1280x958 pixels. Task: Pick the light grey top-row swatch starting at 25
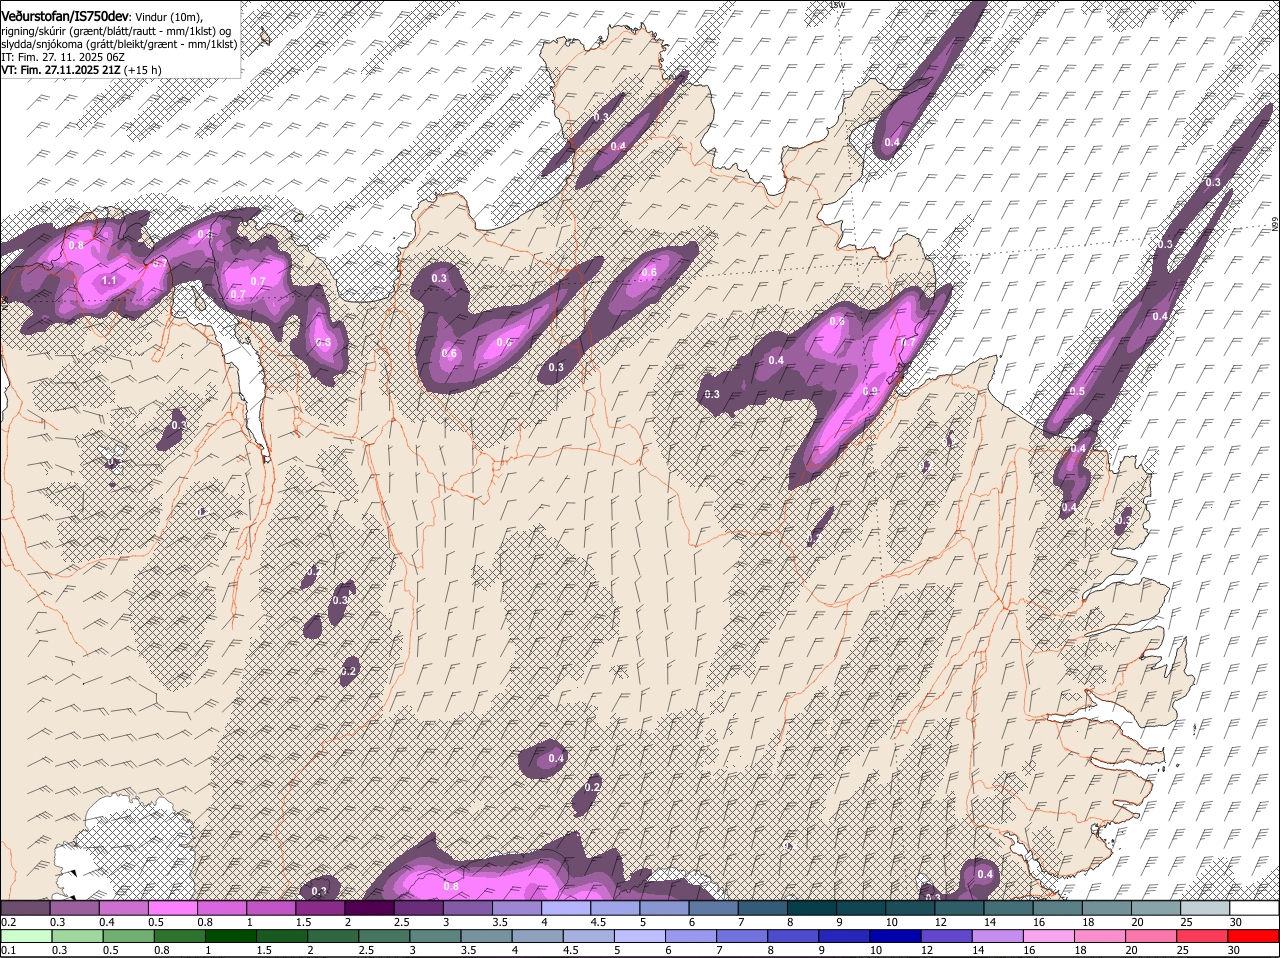tap(1205, 908)
